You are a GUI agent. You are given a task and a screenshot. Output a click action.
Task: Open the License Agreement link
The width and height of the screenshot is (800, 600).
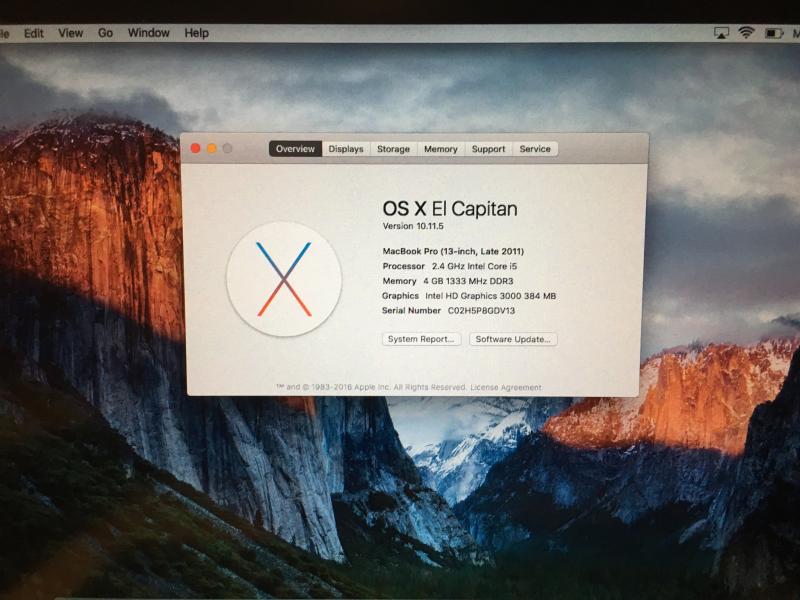(x=506, y=388)
